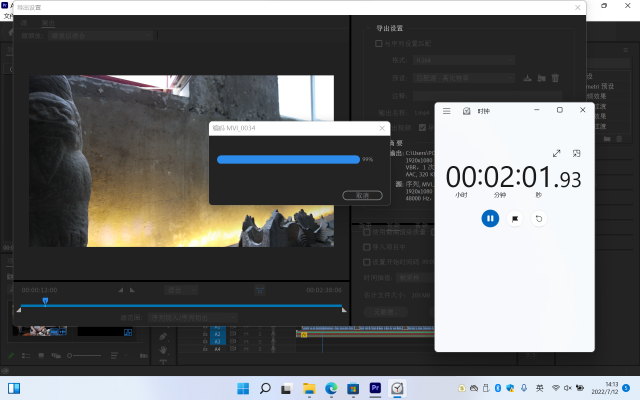Select the Type tool in Premiere
The height and width of the screenshot is (400, 640).
[163, 361]
